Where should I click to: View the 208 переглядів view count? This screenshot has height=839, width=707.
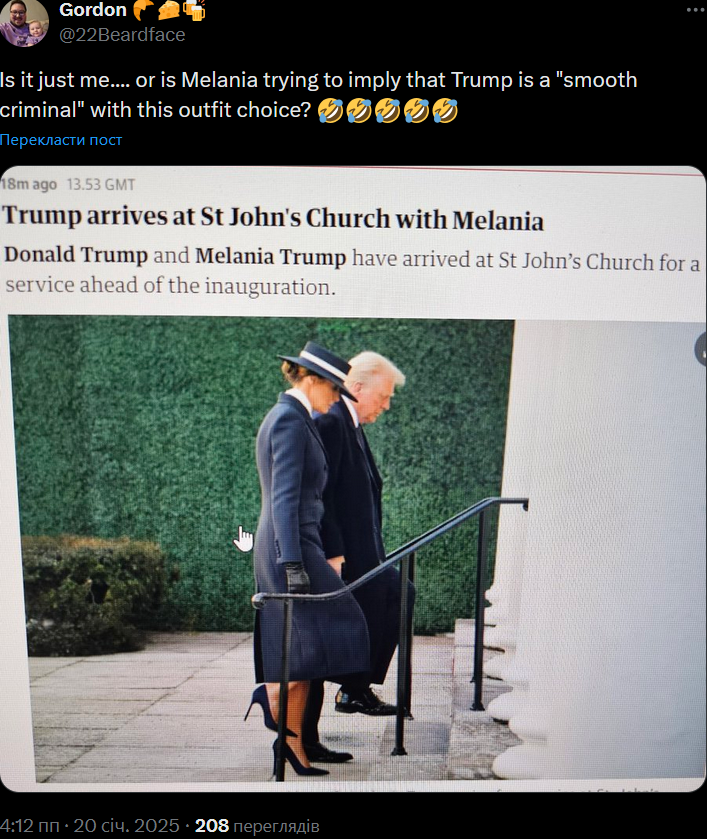(257, 826)
